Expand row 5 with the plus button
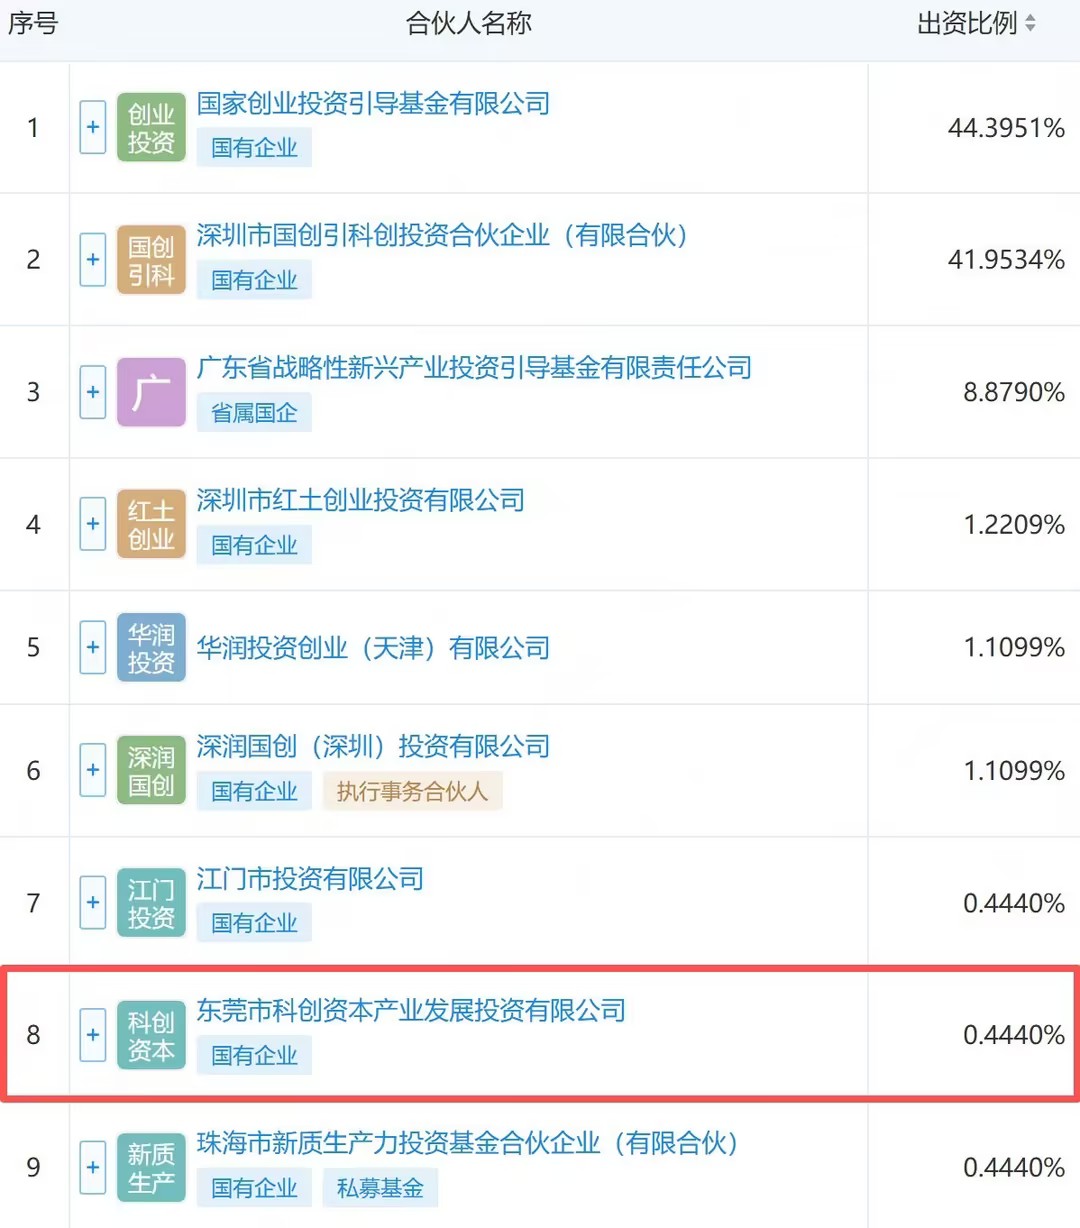 point(93,647)
